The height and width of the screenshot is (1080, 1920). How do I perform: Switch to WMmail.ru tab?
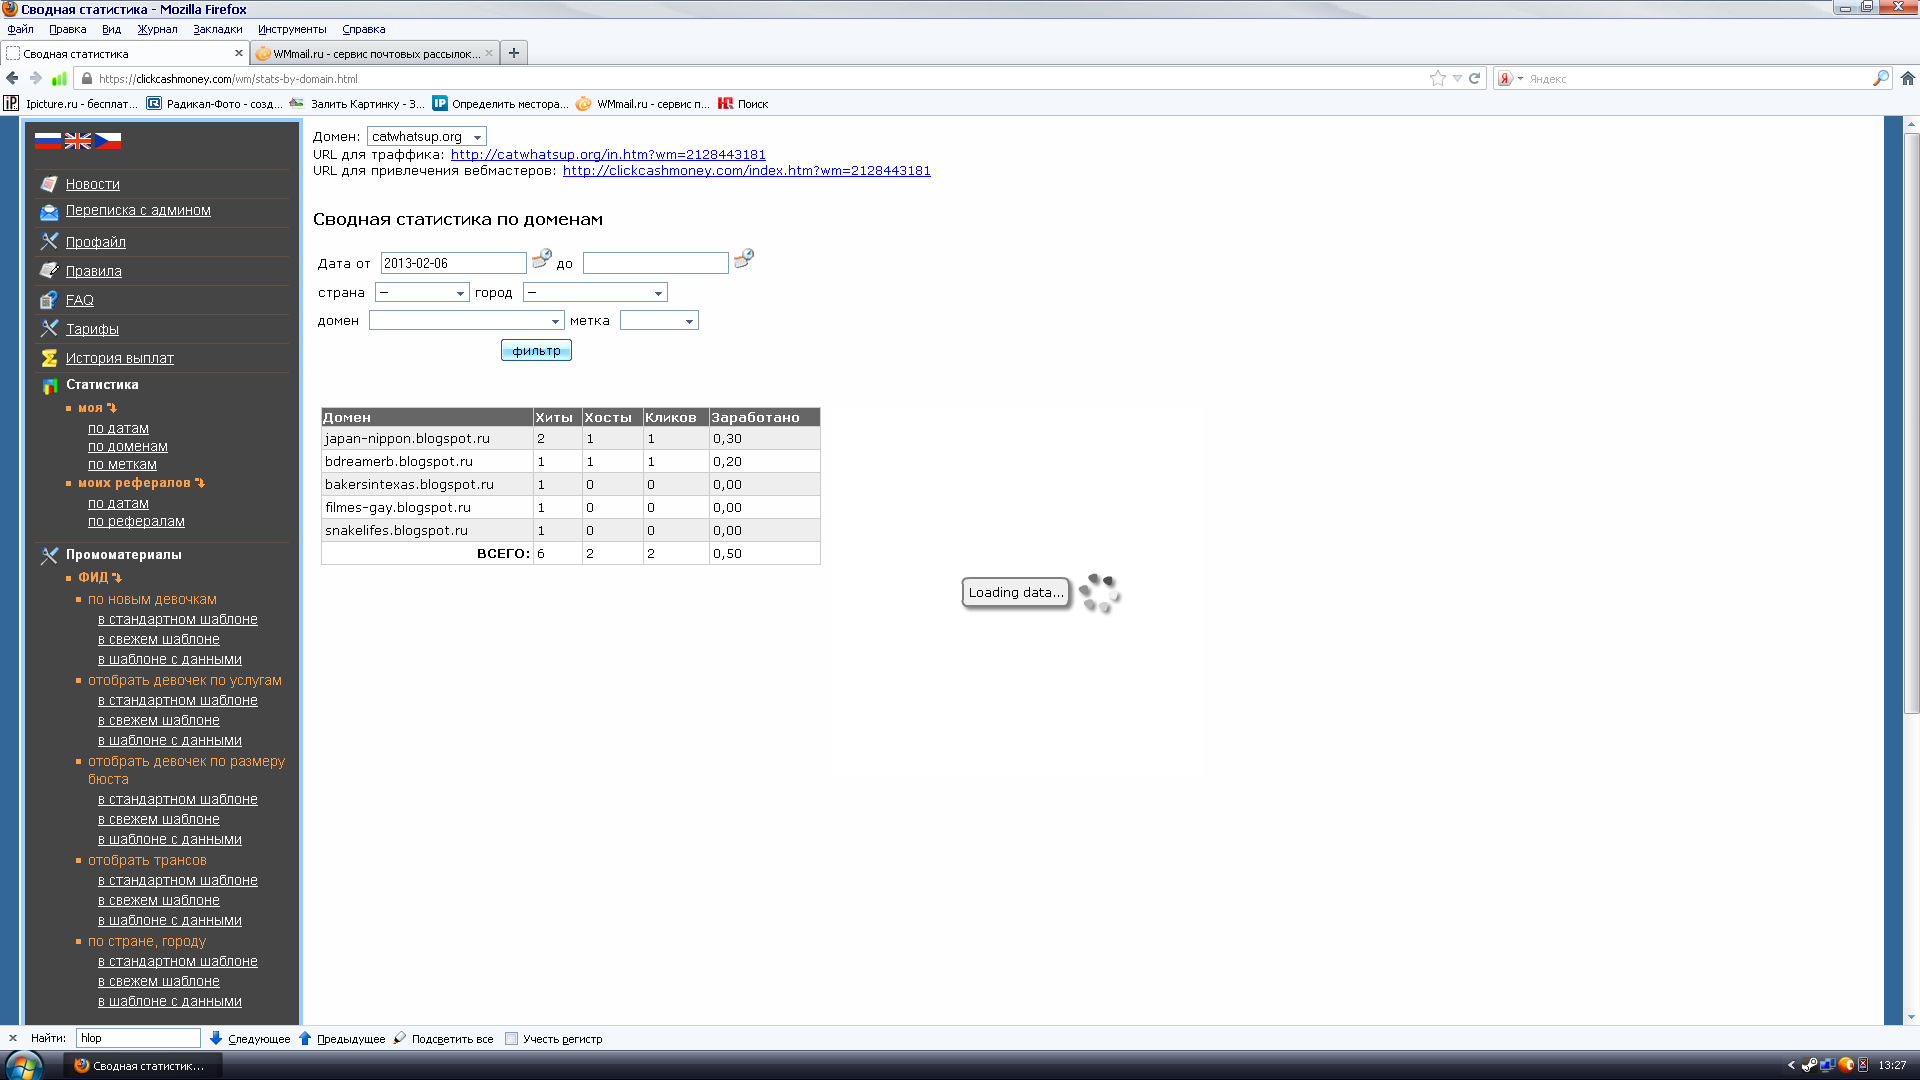pyautogui.click(x=374, y=53)
